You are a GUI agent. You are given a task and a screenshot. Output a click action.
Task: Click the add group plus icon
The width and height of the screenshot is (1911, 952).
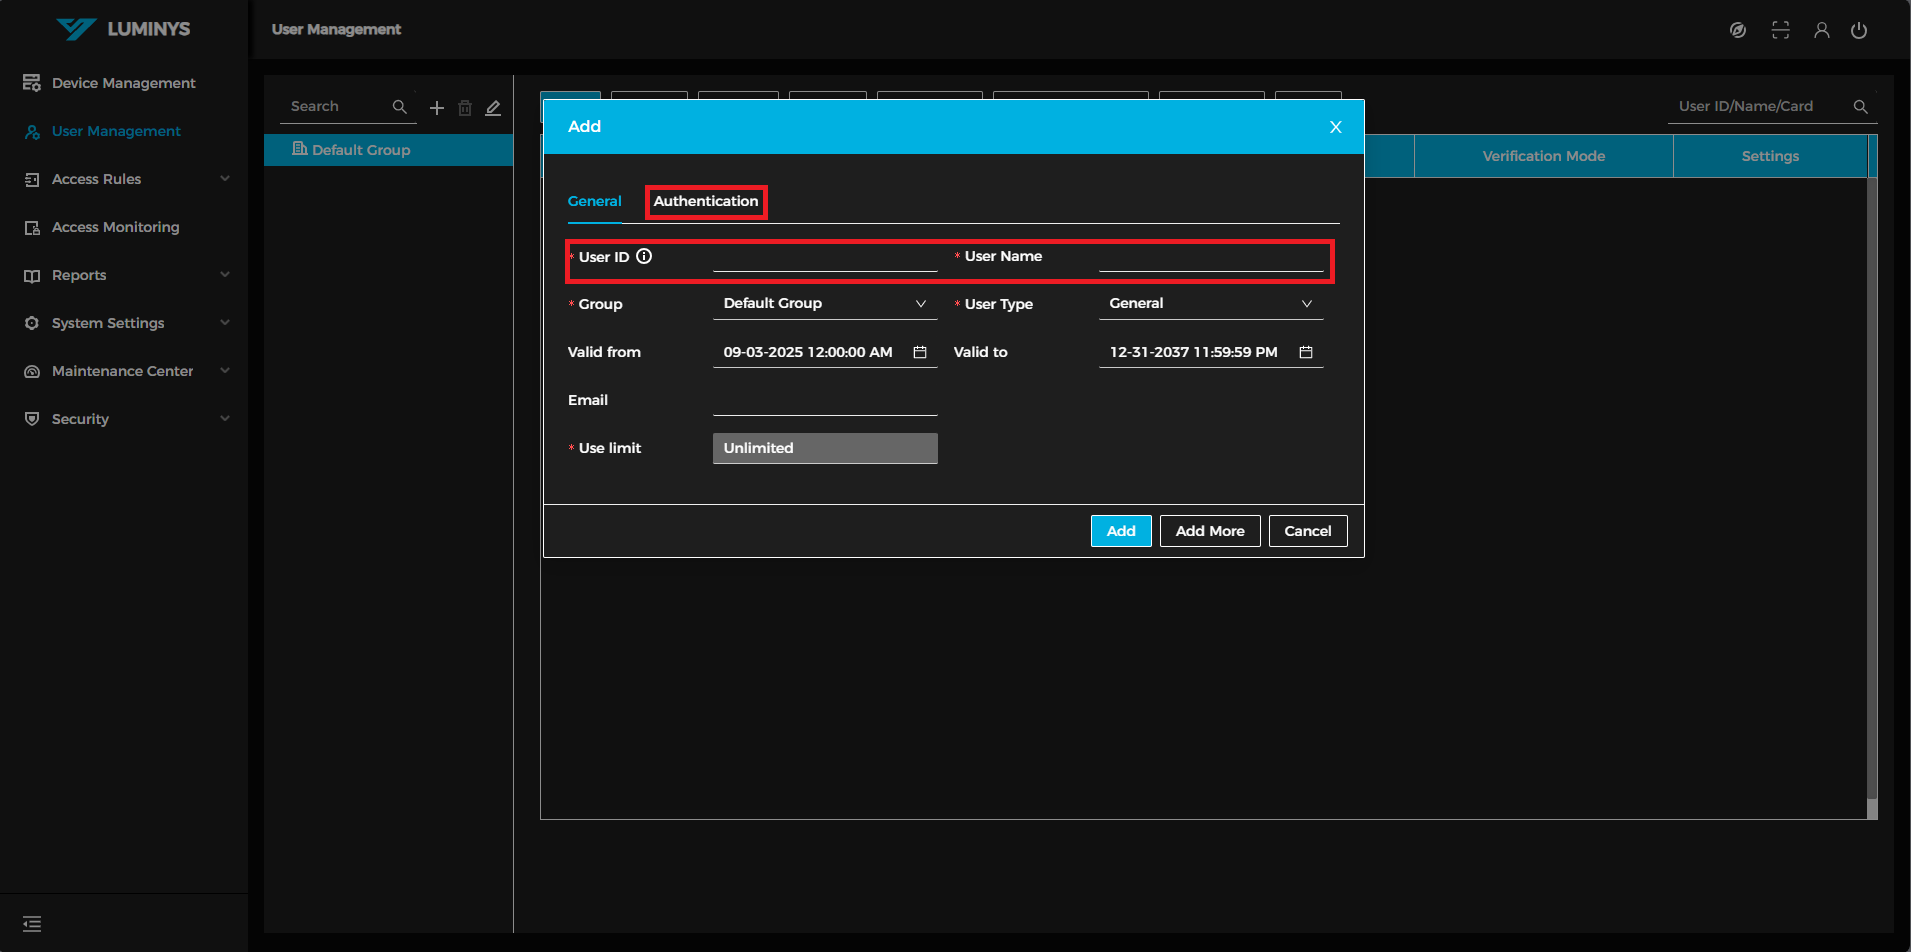click(437, 108)
